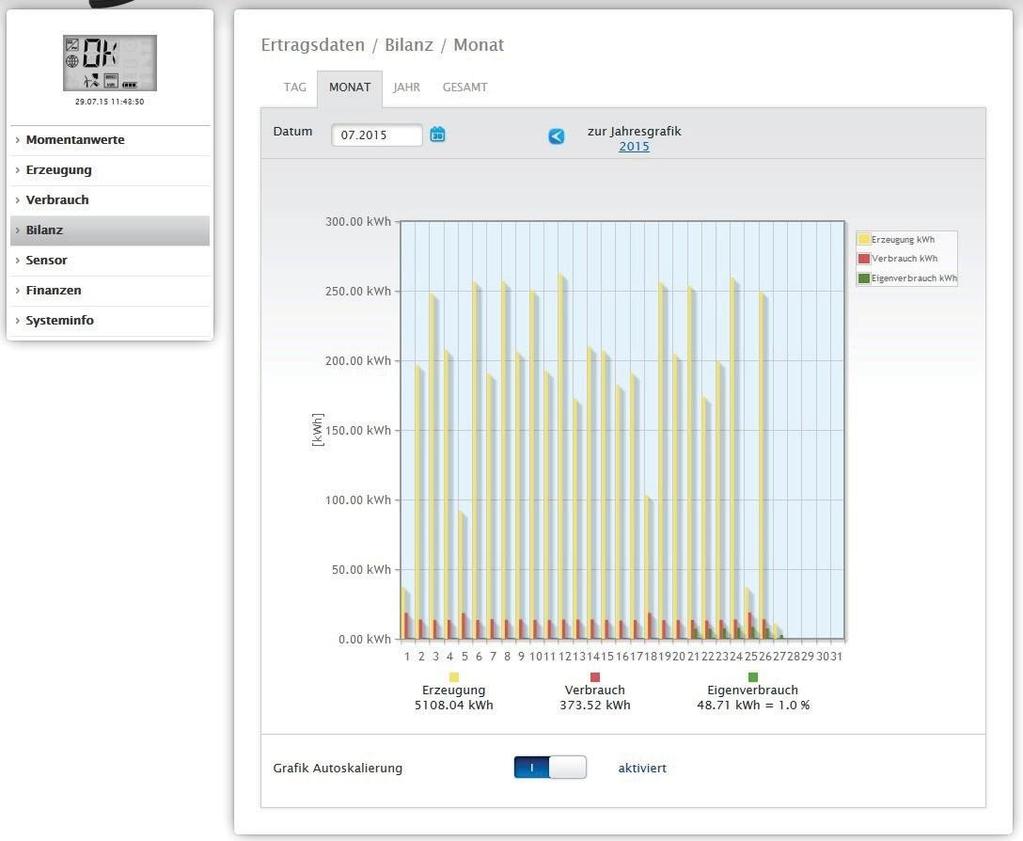The image size is (1023, 841).
Task: Toggle the Grafik Autoskalierung switch
Action: tap(550, 767)
